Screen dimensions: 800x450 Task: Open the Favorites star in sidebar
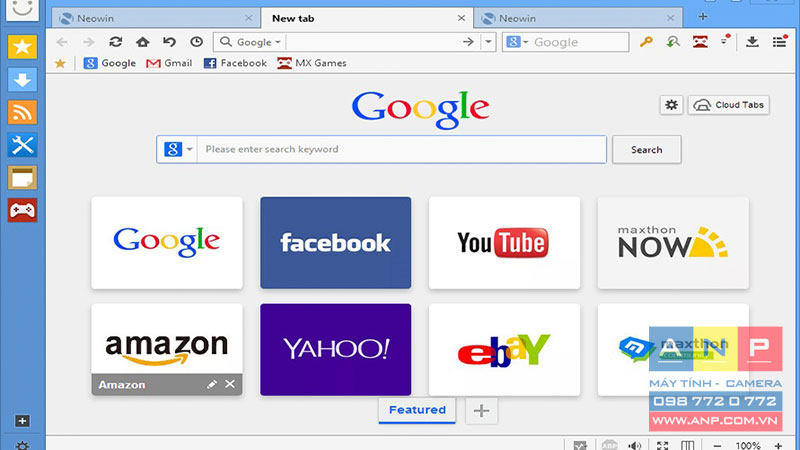tap(22, 47)
